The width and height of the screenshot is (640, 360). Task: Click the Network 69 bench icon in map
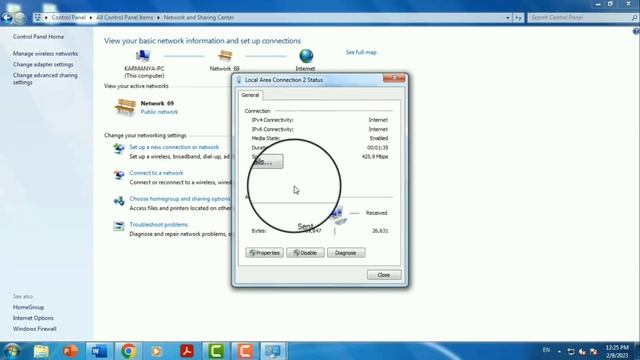[225, 56]
